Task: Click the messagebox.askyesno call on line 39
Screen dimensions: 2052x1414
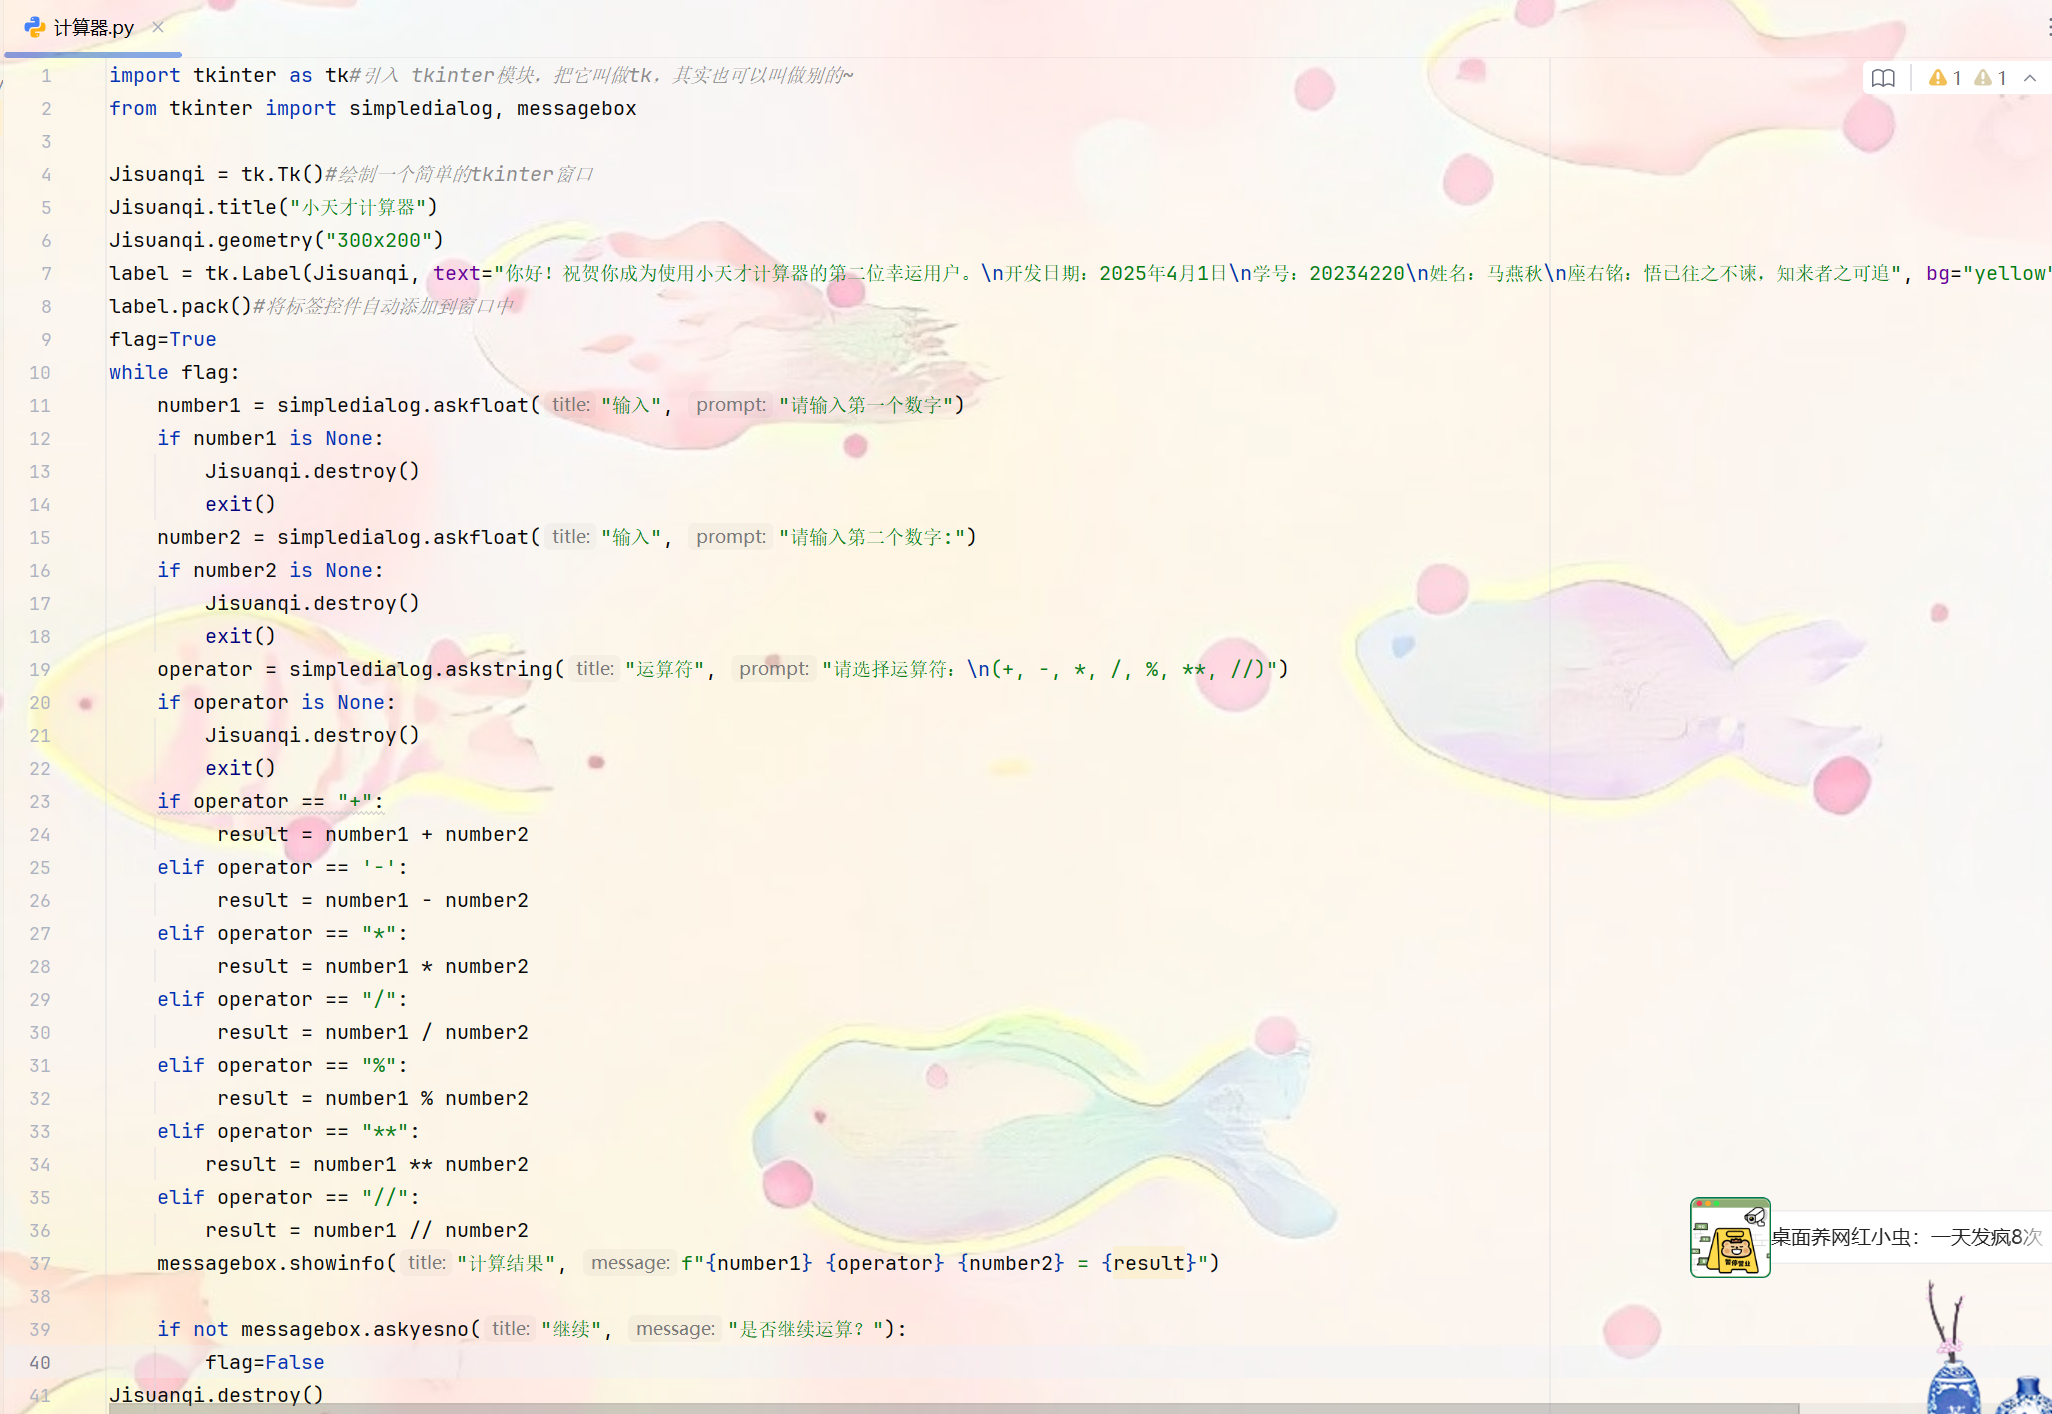Action: pyautogui.click(x=354, y=1329)
